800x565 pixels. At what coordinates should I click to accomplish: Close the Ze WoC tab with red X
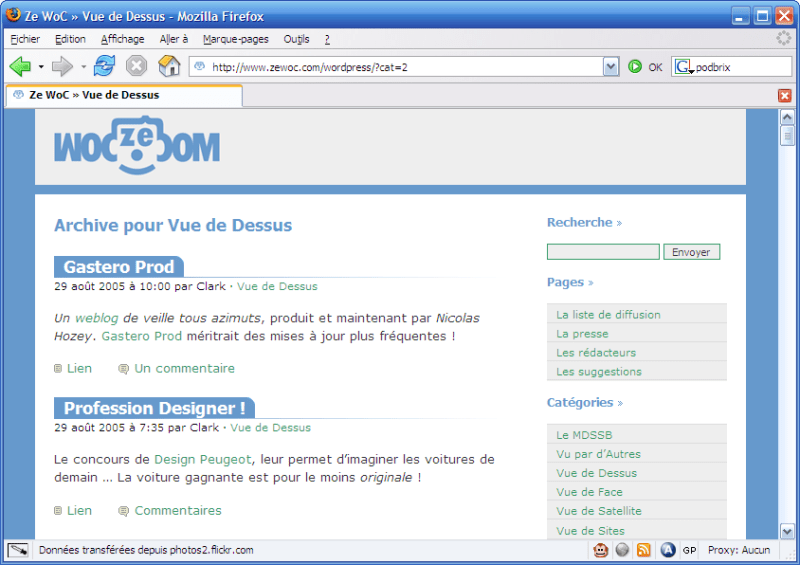click(x=785, y=95)
